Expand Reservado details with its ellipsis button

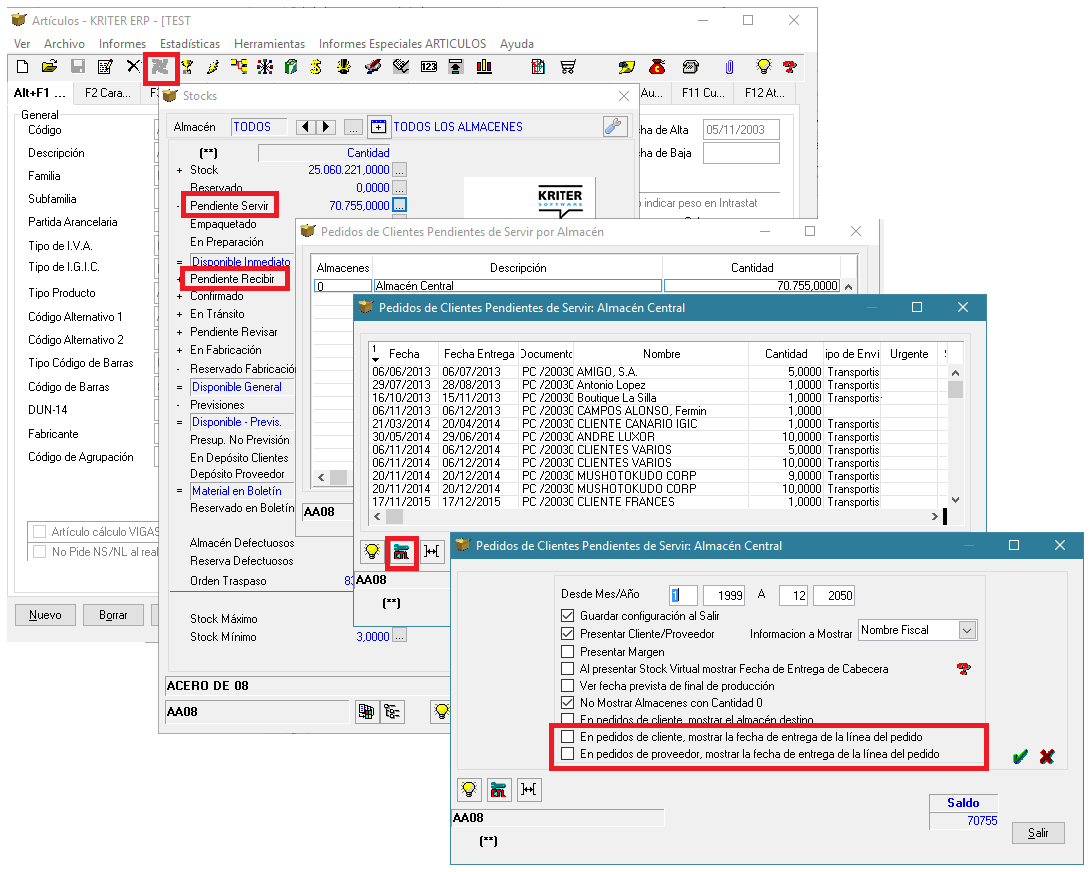pyautogui.click(x=400, y=188)
